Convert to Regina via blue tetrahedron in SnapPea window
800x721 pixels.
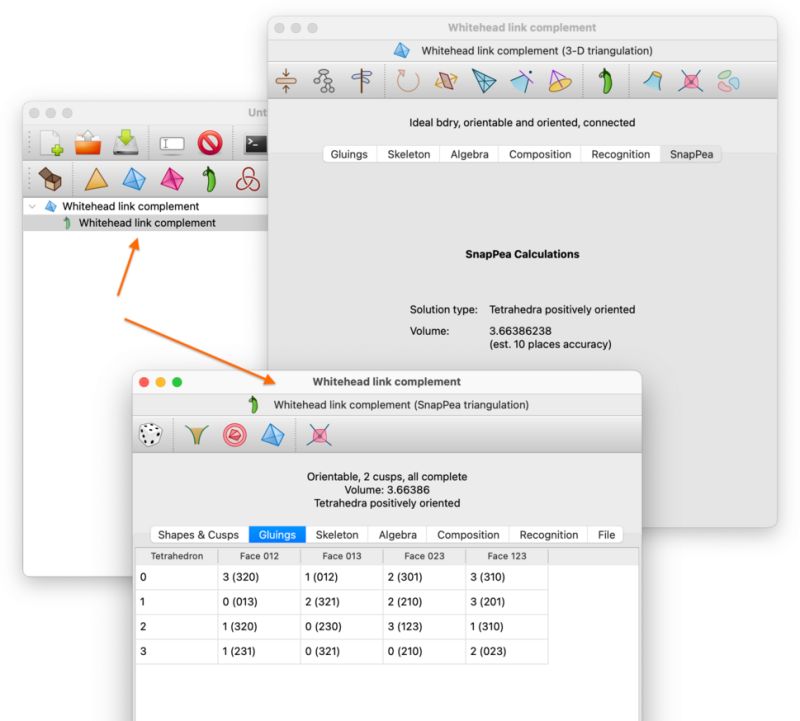tap(272, 435)
